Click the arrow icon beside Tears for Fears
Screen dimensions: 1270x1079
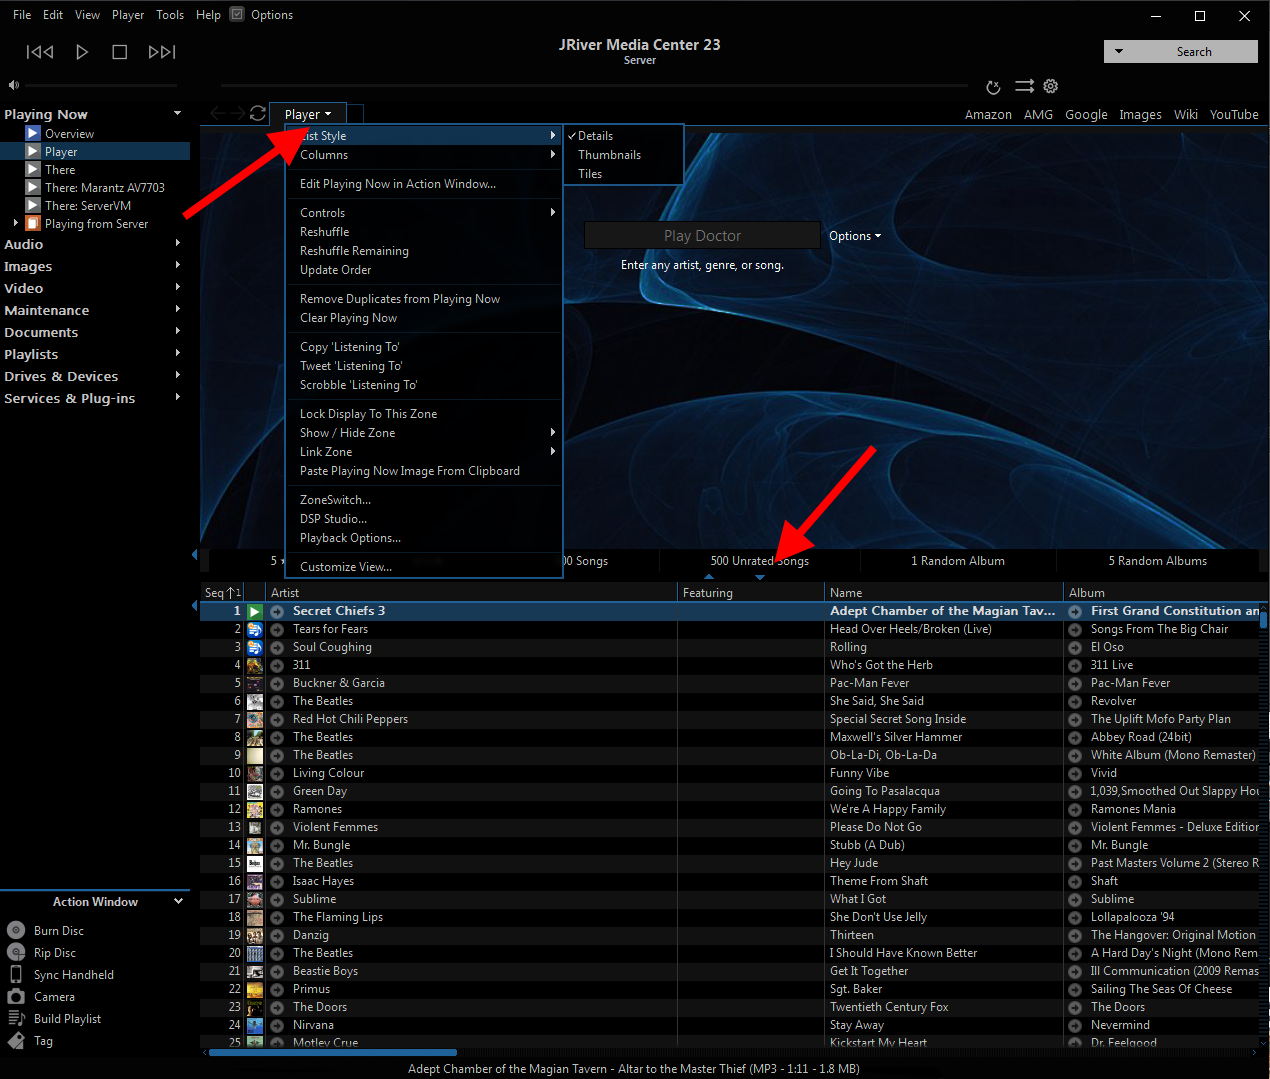[x=277, y=629]
